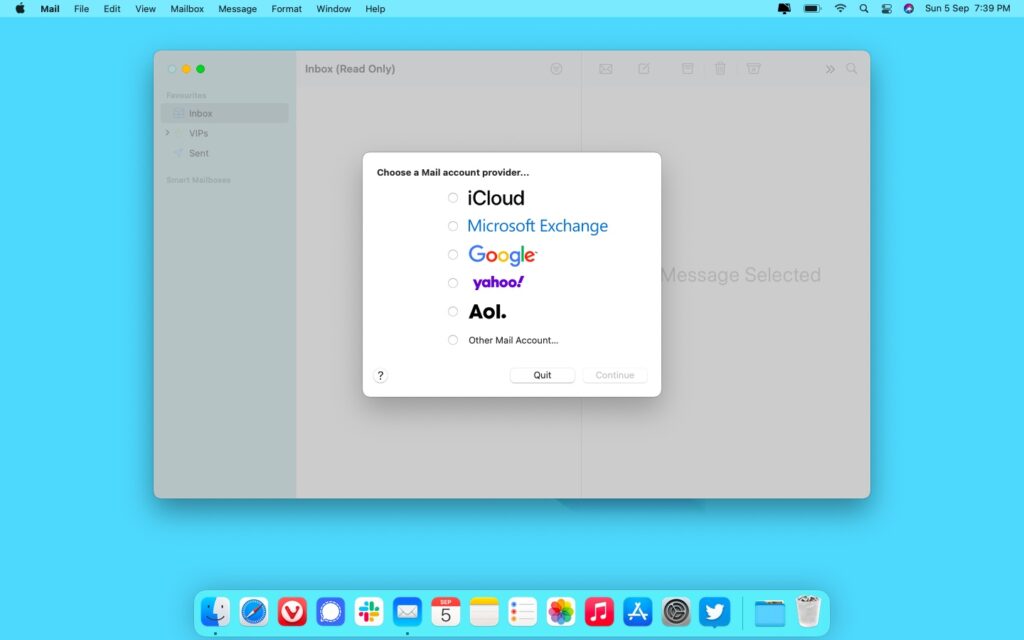
Task: Click the Junk mail toolbar icon
Action: point(753,68)
